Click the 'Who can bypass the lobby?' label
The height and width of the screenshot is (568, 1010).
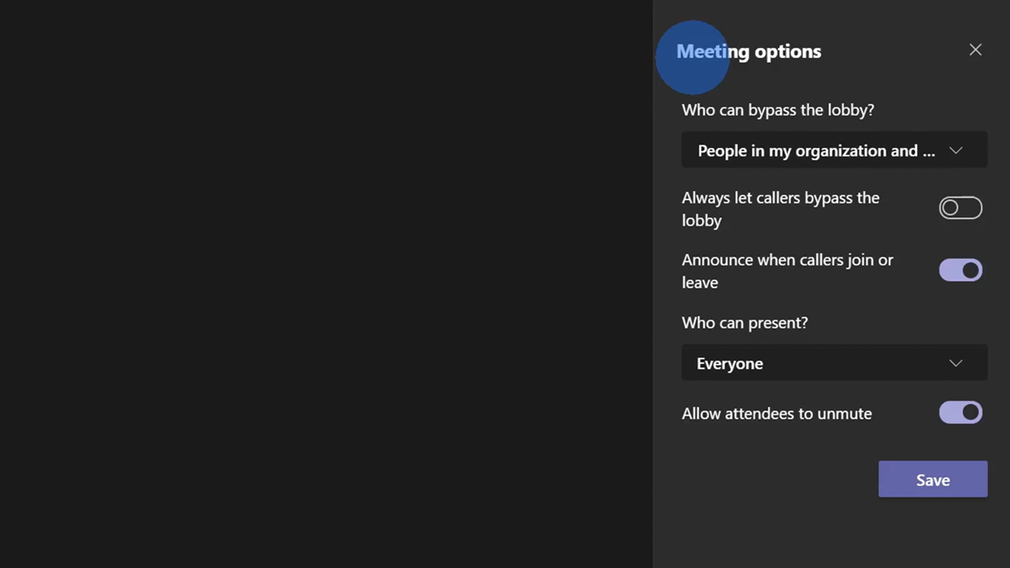coord(777,110)
